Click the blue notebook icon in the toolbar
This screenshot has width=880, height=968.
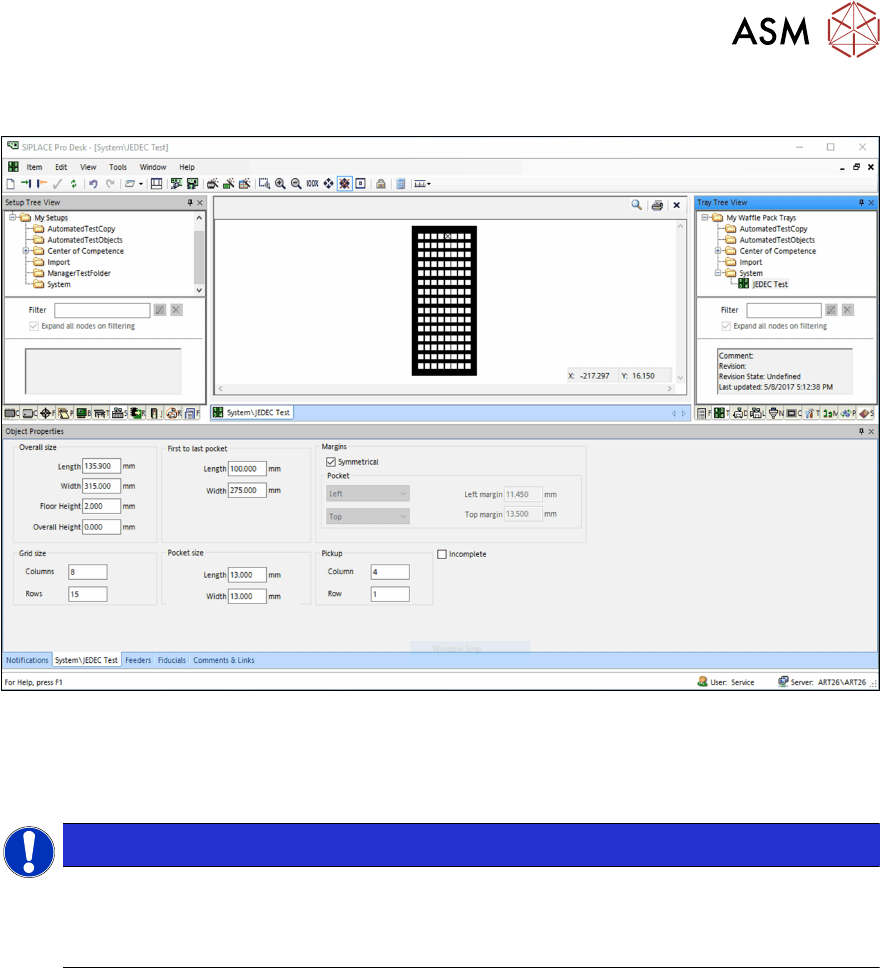click(x=401, y=184)
